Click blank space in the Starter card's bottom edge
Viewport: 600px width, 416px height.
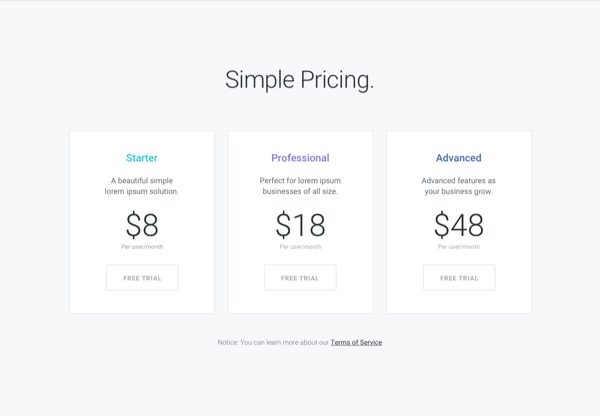click(142, 304)
